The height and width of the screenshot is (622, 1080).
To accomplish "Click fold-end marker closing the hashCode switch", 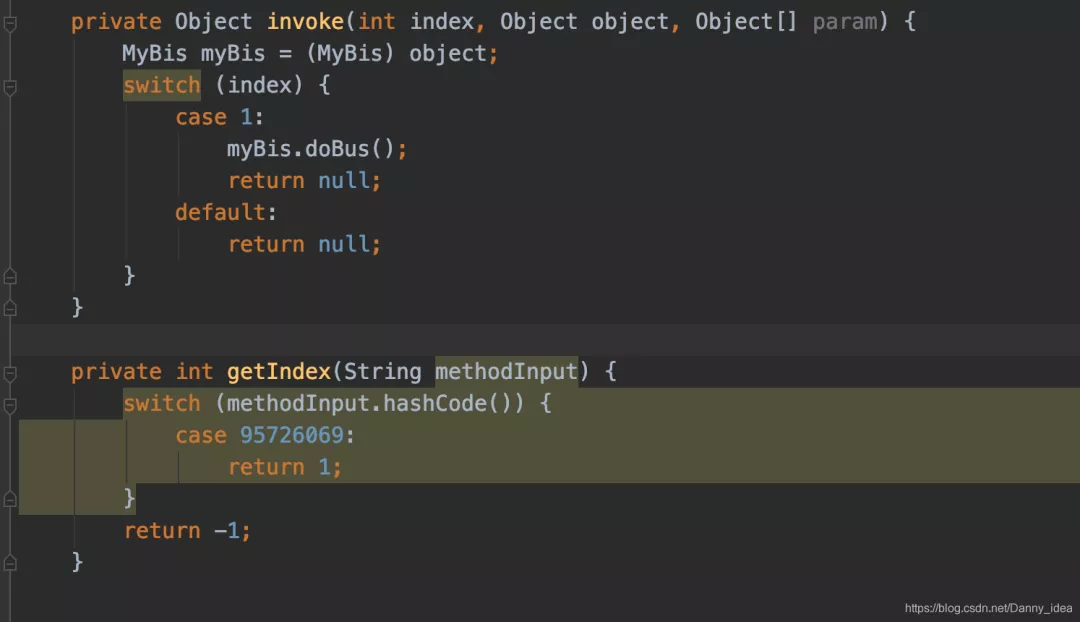I will coord(10,498).
